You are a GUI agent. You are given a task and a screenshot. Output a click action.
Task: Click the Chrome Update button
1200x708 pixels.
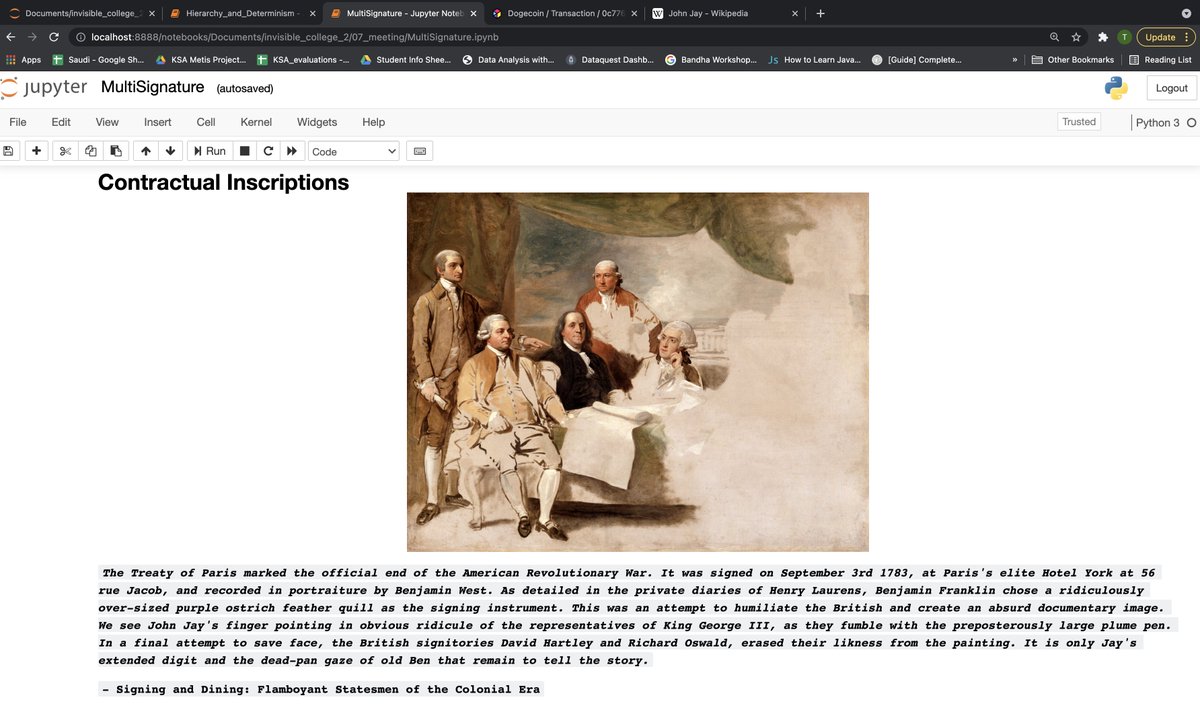coord(1166,37)
